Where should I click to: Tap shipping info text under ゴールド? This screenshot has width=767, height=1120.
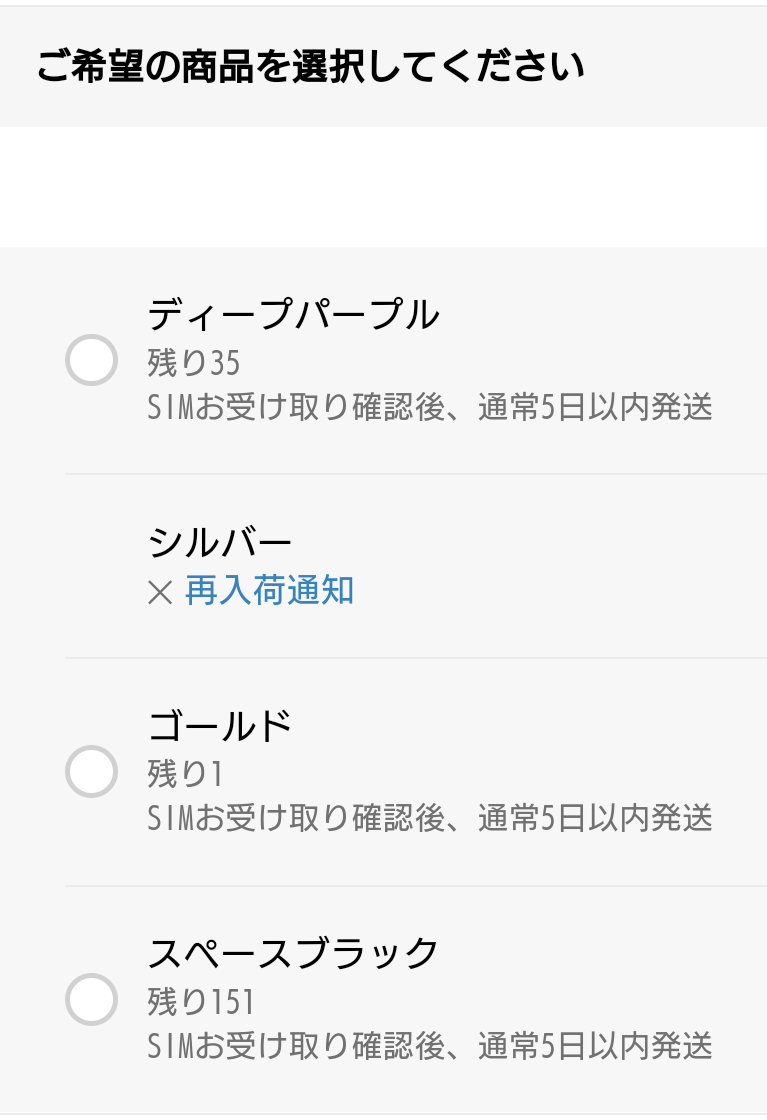coord(429,818)
